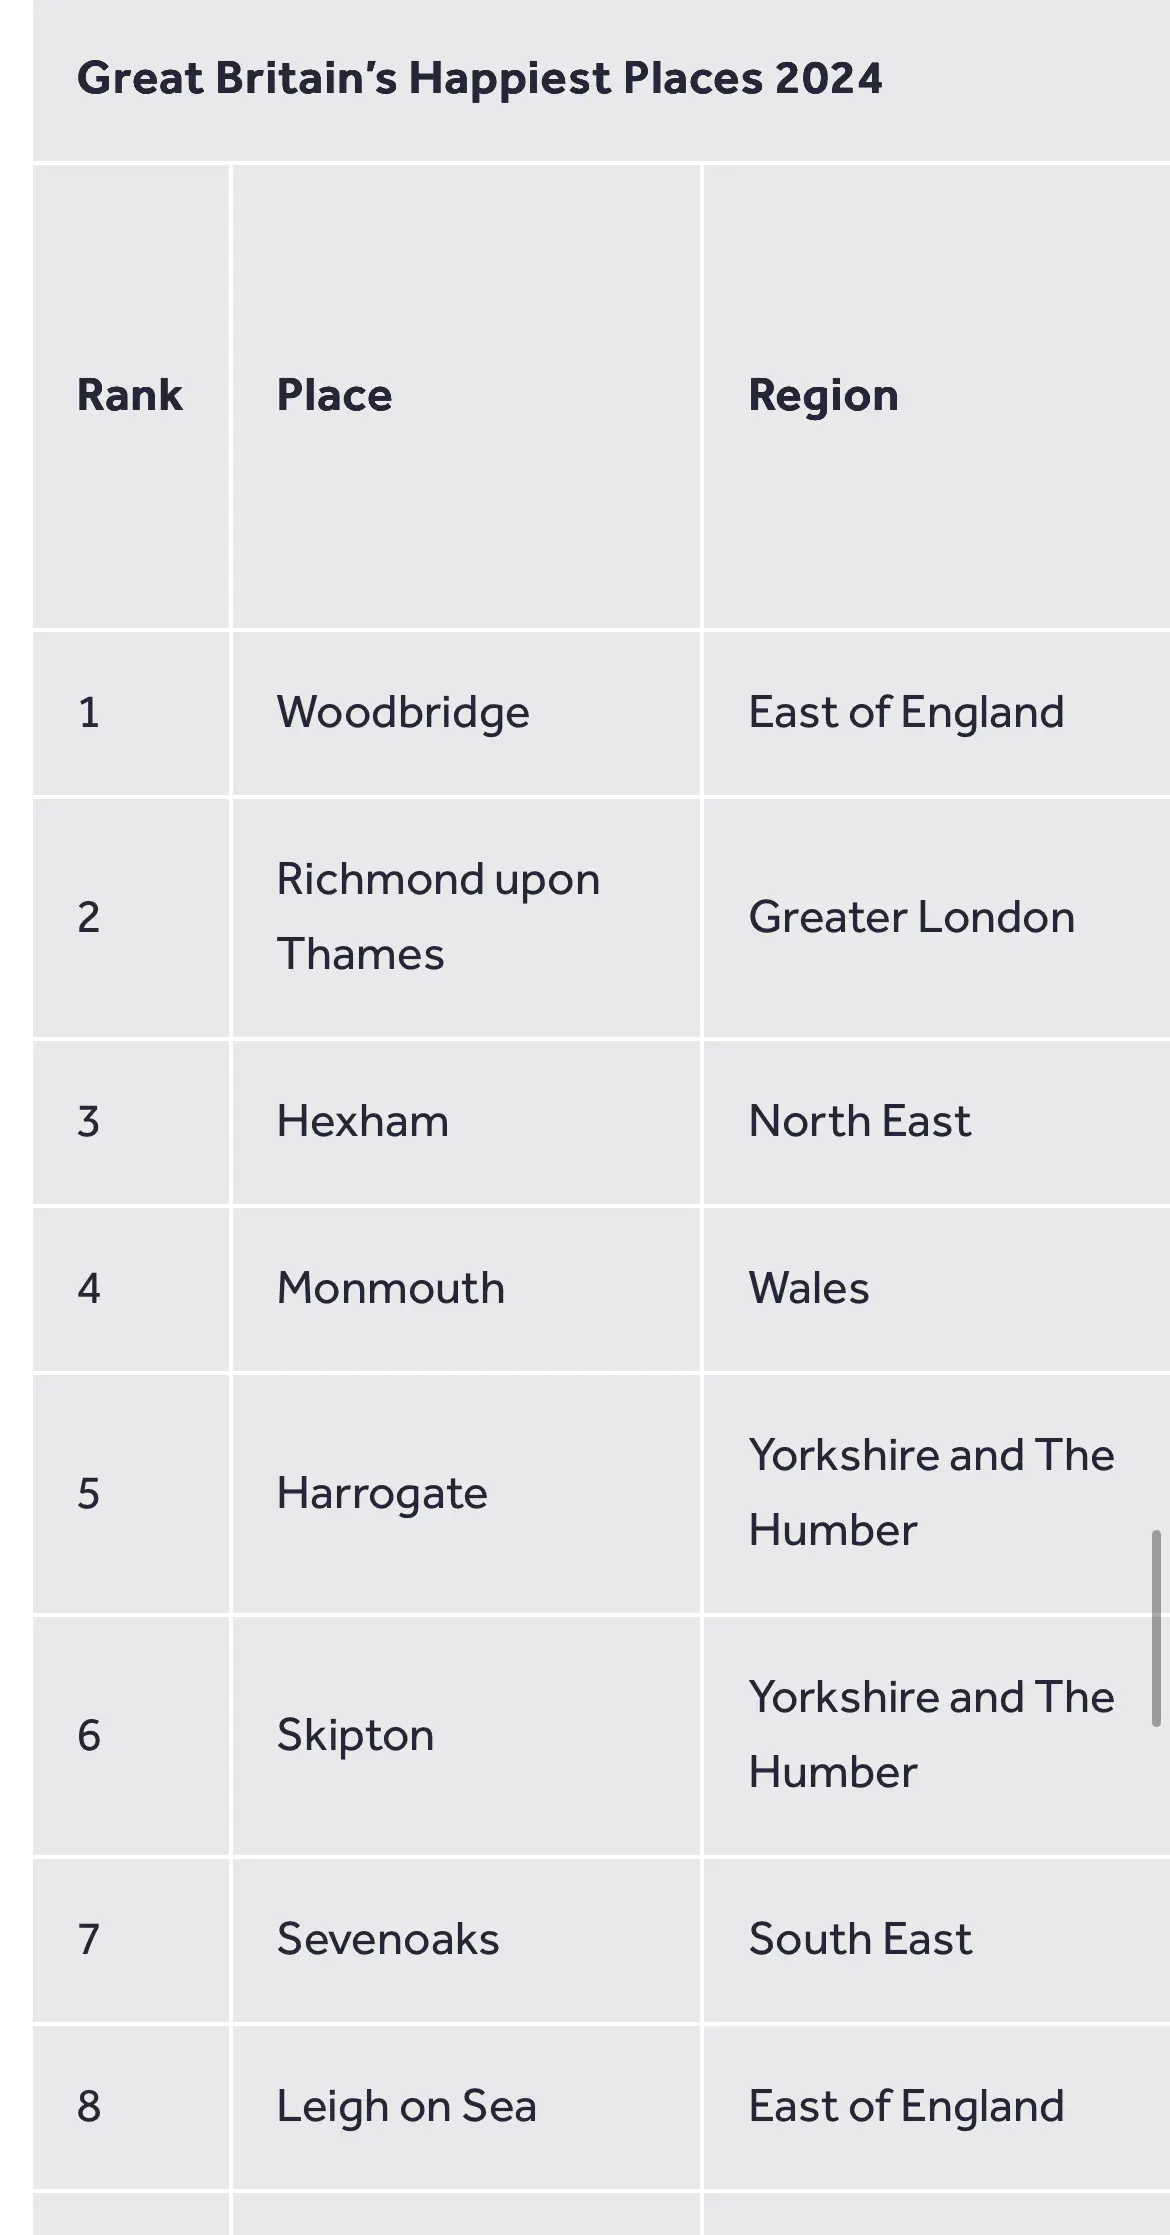The width and height of the screenshot is (1170, 2235).
Task: Select Harrogate's Yorkshire and The Humber cell
Action: pyautogui.click(x=937, y=1494)
